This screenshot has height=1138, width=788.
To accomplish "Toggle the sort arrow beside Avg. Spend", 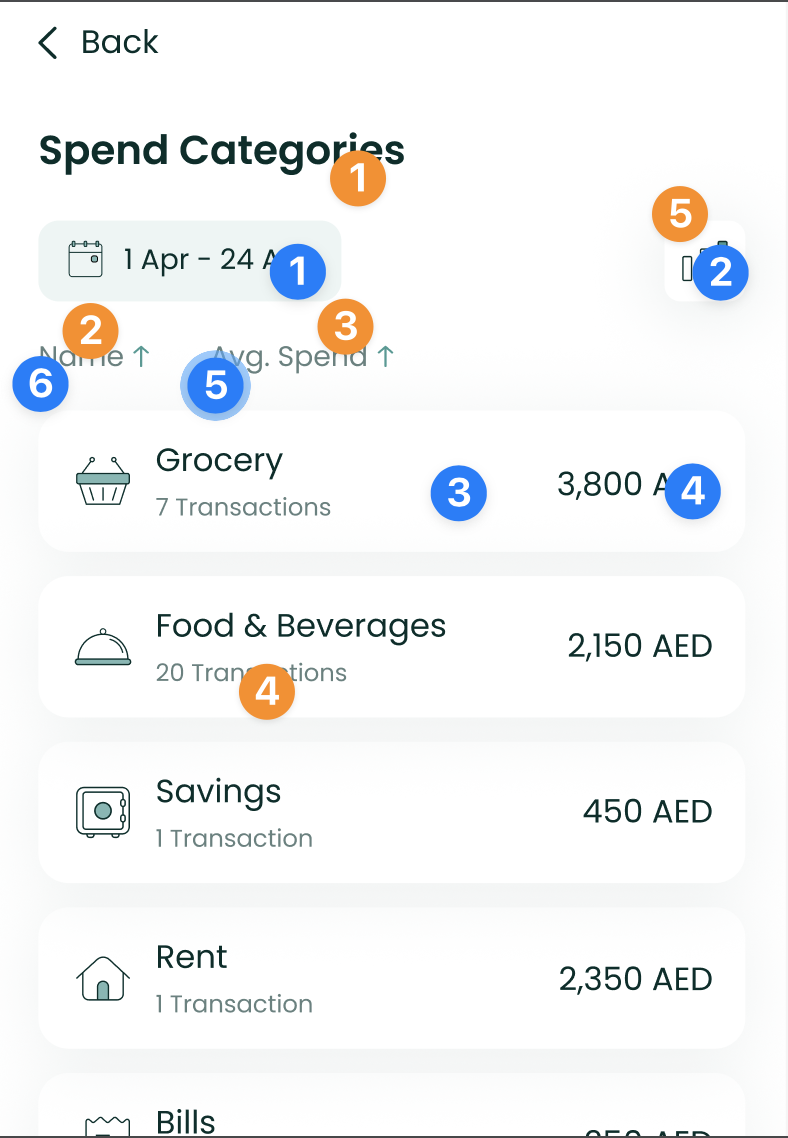I will click(386, 356).
